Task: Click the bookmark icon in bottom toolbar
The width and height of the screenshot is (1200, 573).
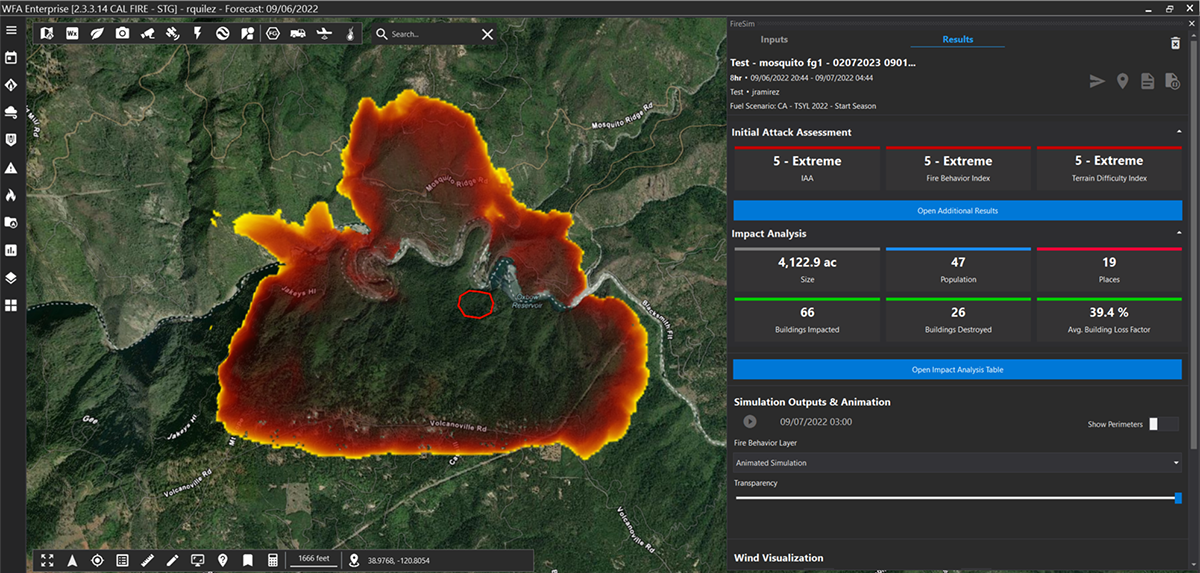Action: 247,561
